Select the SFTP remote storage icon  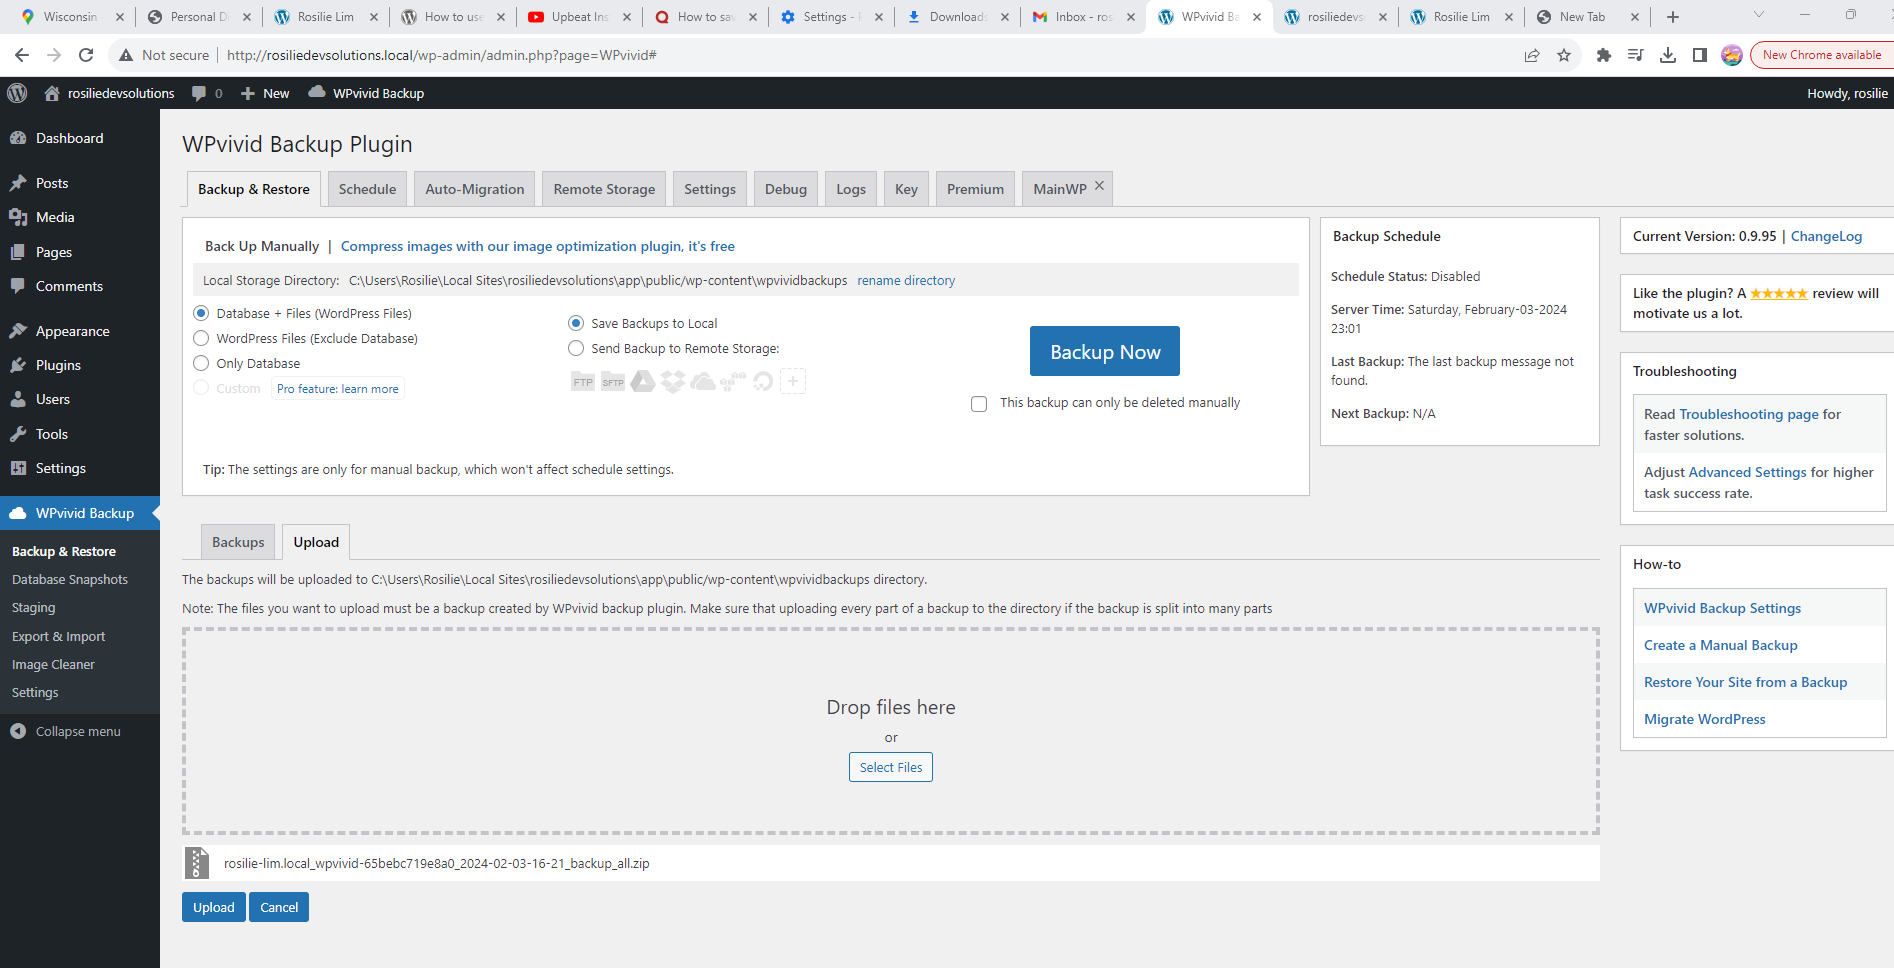click(x=613, y=381)
